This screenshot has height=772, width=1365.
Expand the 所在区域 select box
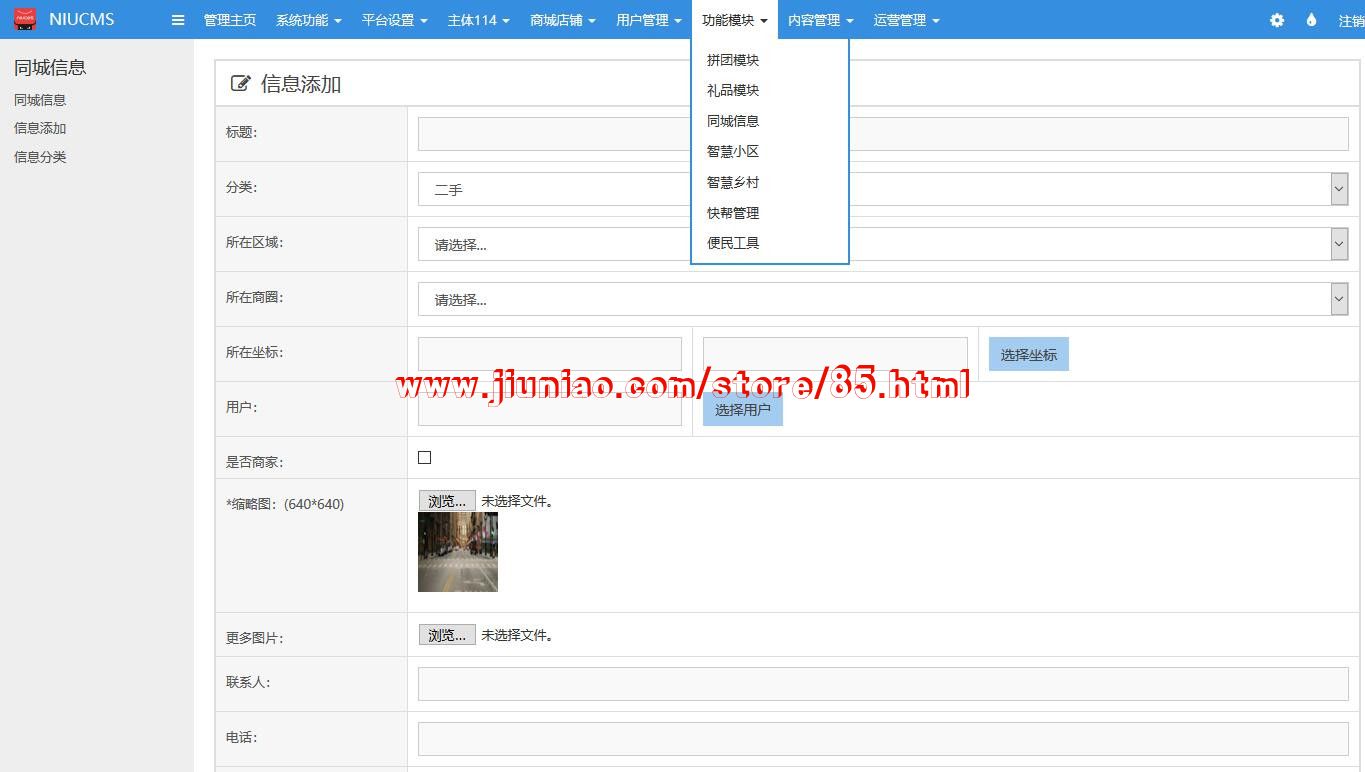click(x=883, y=244)
